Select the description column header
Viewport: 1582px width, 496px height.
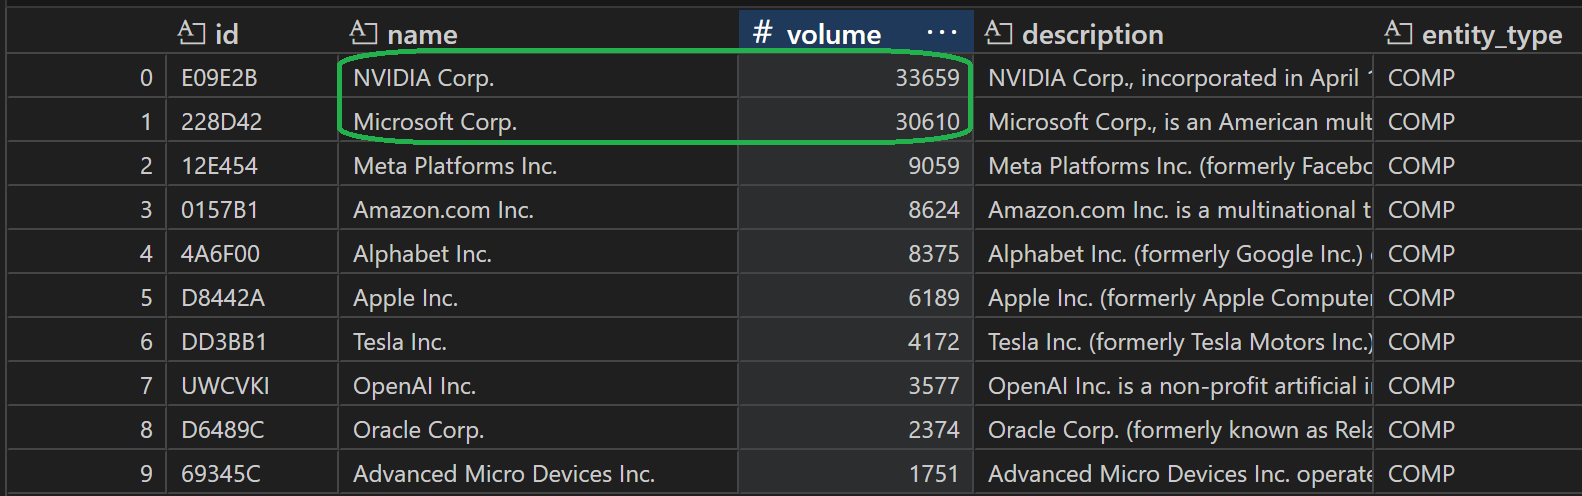[1173, 33]
